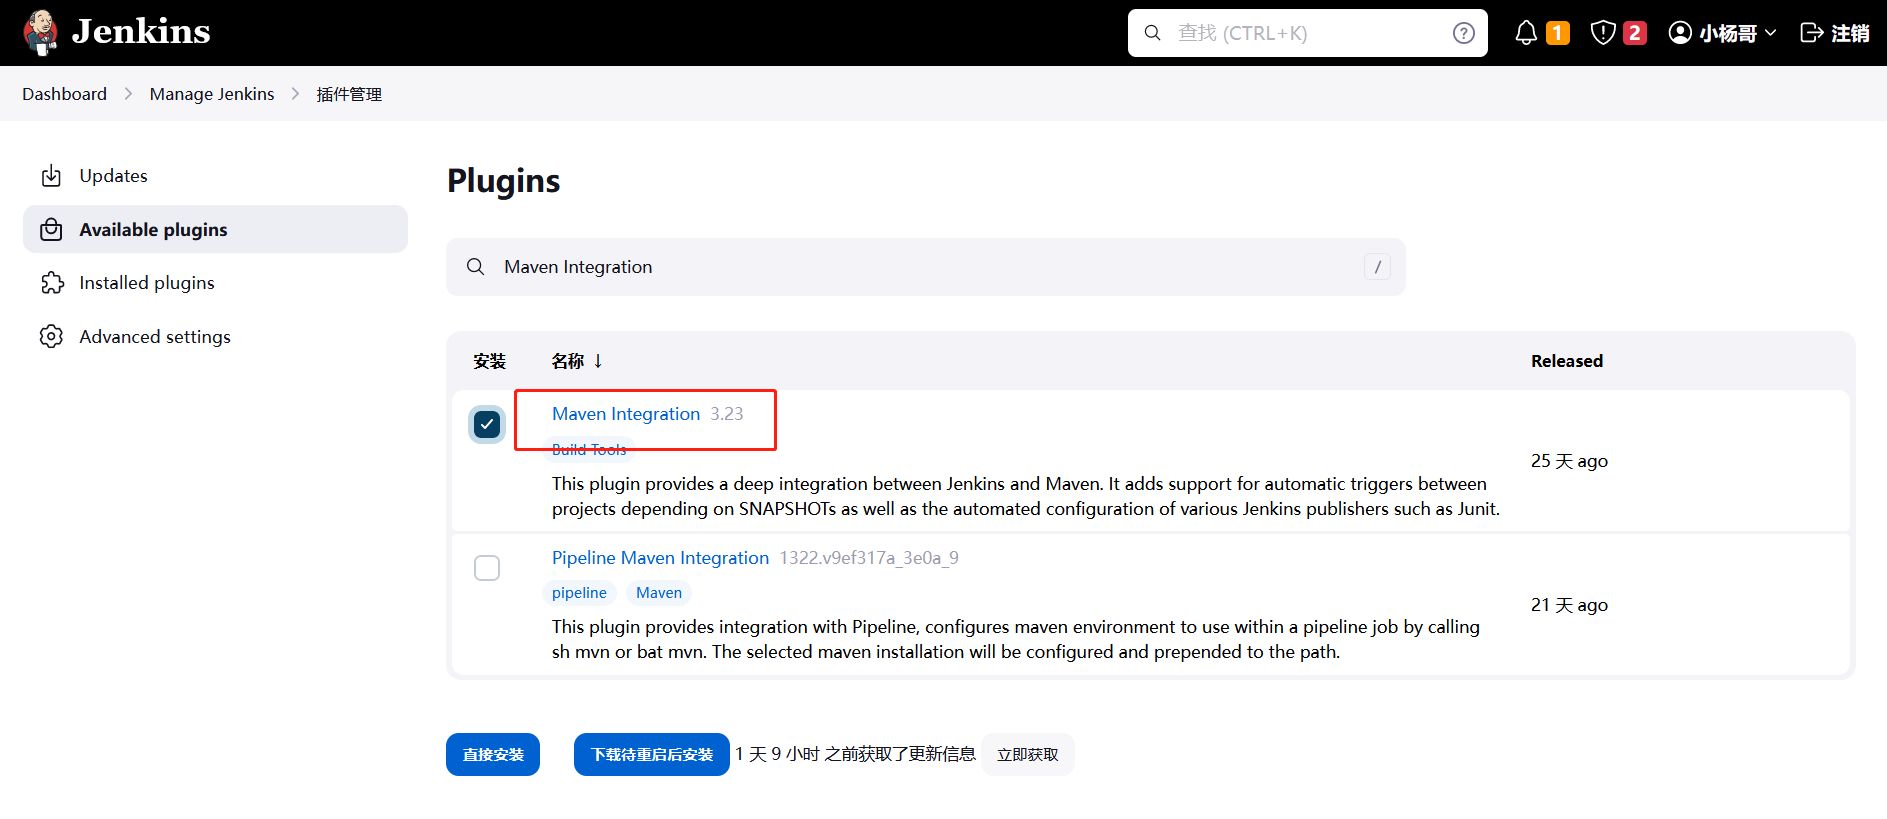The width and height of the screenshot is (1887, 819).
Task: Open the security shield warnings icon
Action: pos(1603,33)
